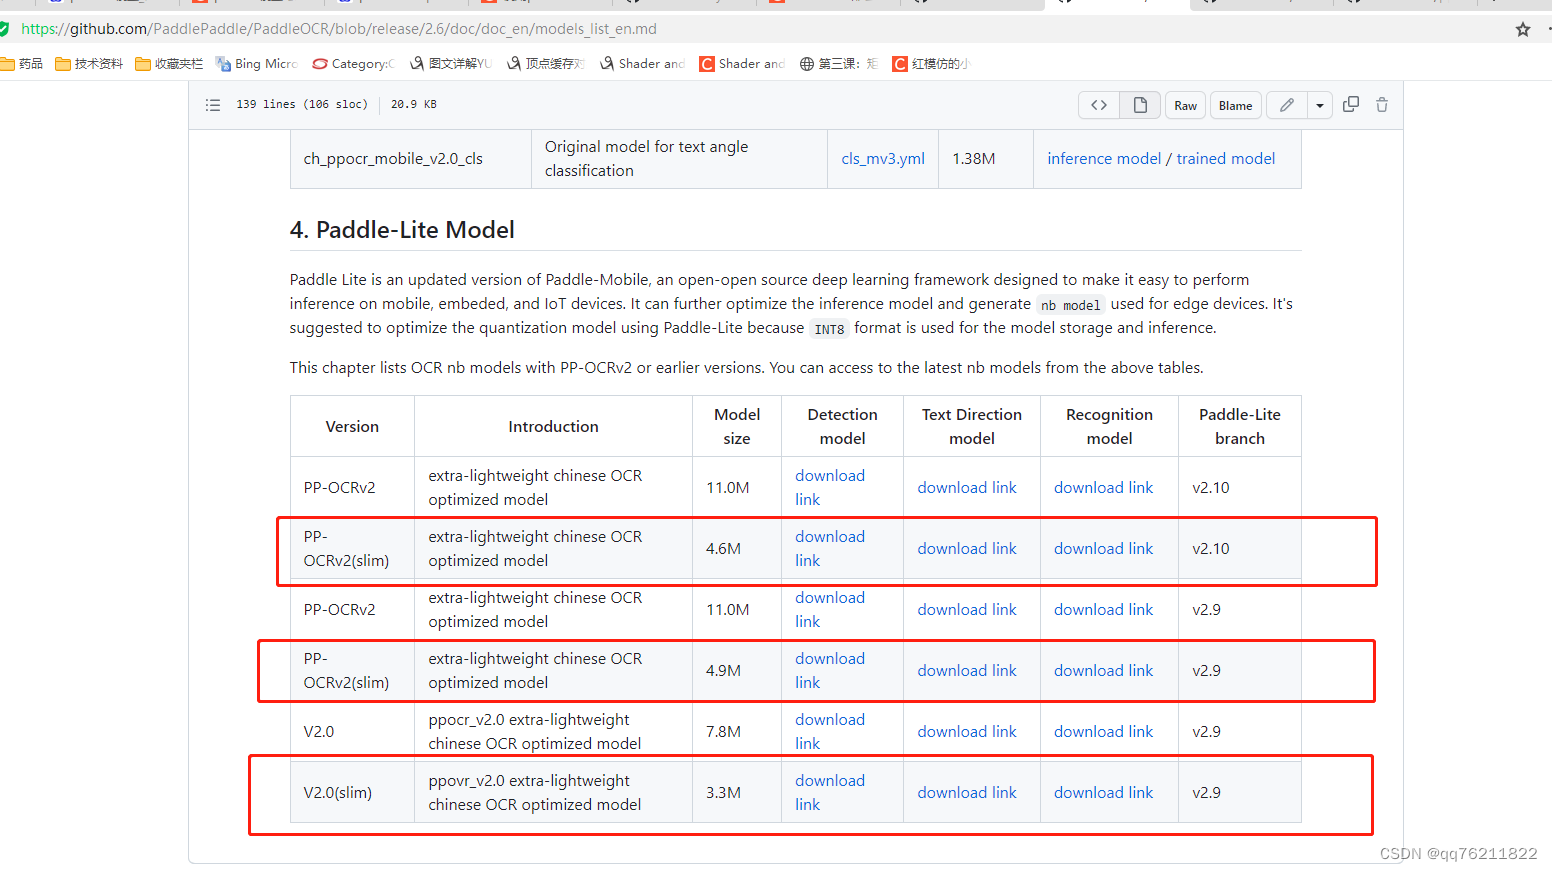Click the browser address bar URL
Image resolution: width=1552 pixels, height=871 pixels.
340,29
